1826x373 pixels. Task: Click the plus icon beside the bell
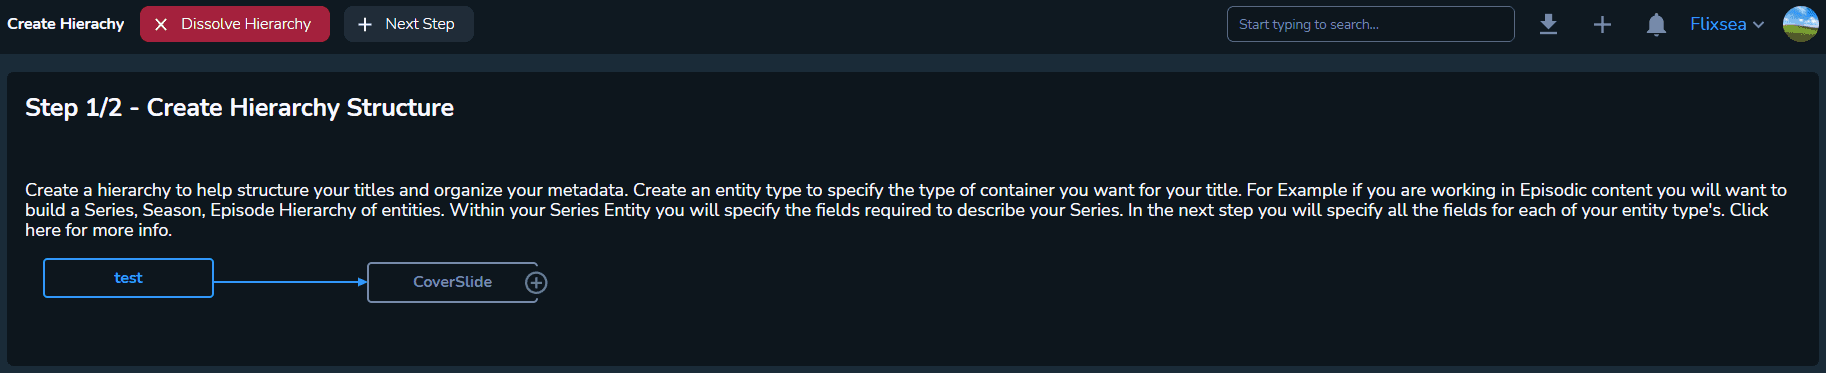(x=1602, y=24)
